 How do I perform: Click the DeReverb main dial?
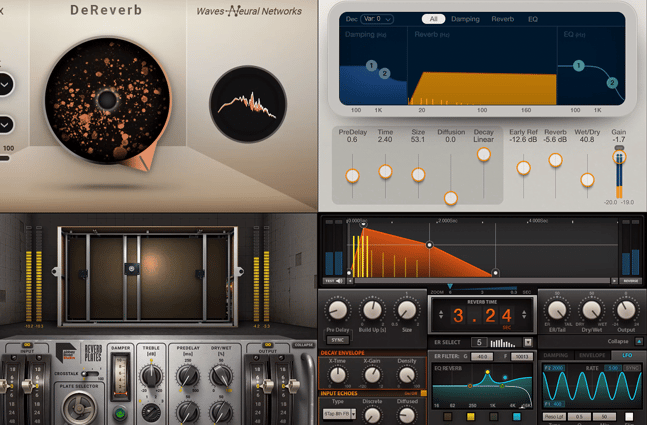tap(108, 100)
